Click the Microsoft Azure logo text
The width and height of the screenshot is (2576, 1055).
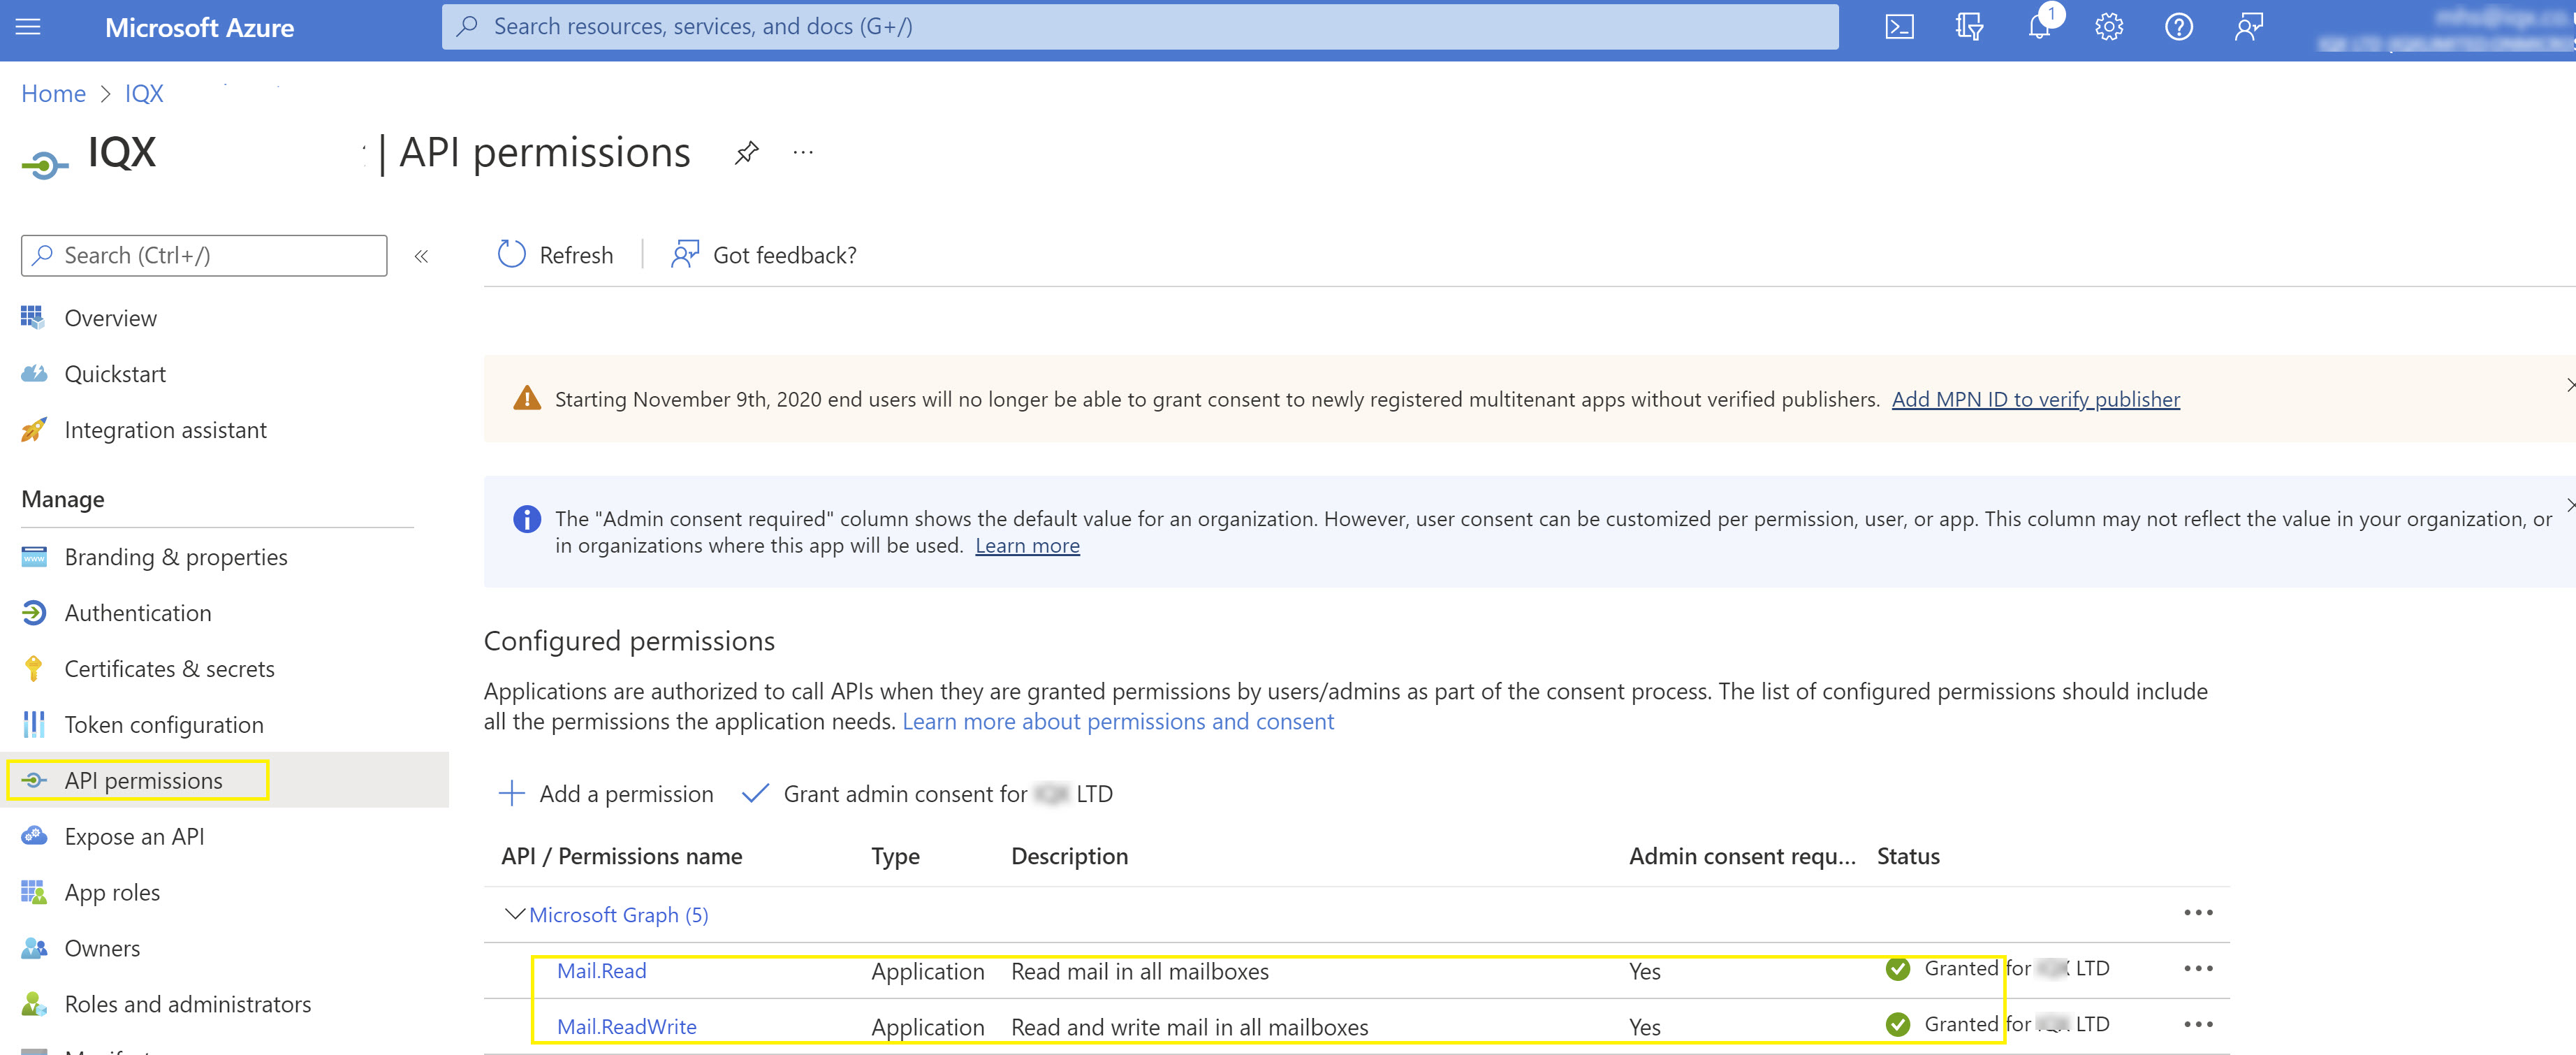[x=200, y=28]
